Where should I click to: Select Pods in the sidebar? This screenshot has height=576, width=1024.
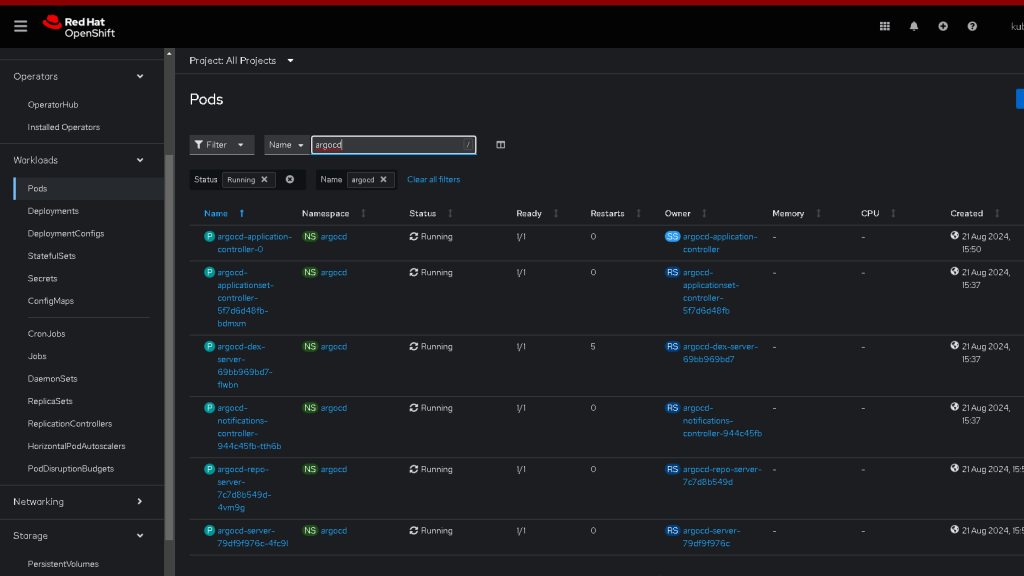pyautogui.click(x=37, y=189)
